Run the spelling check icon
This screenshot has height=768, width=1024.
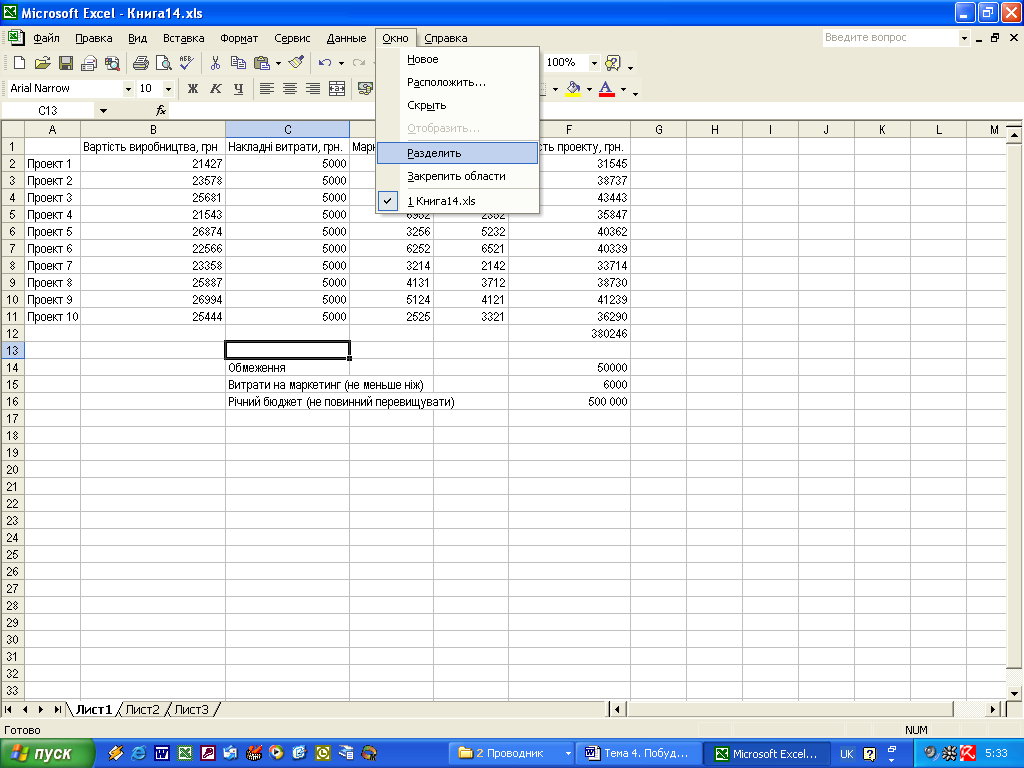(x=186, y=63)
